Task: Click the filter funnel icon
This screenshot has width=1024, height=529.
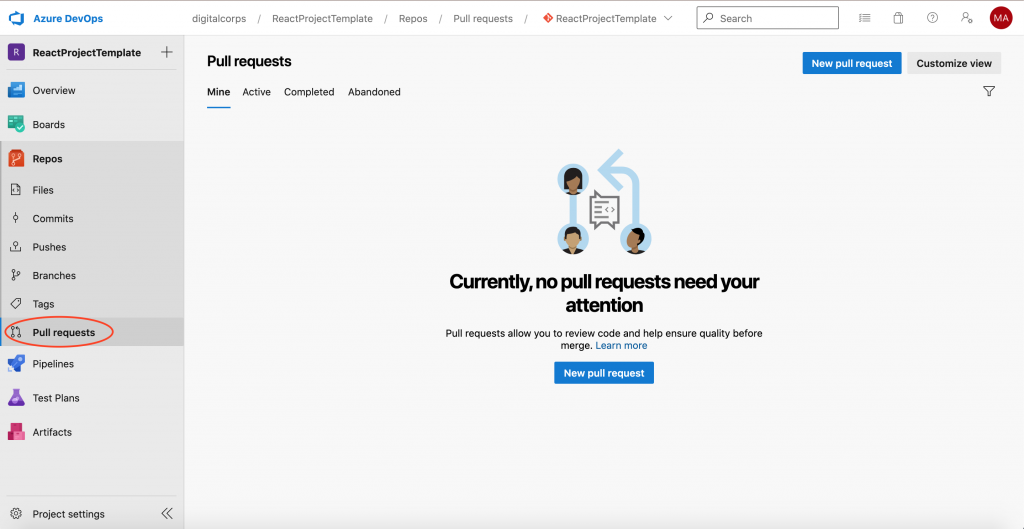Action: 989,92
